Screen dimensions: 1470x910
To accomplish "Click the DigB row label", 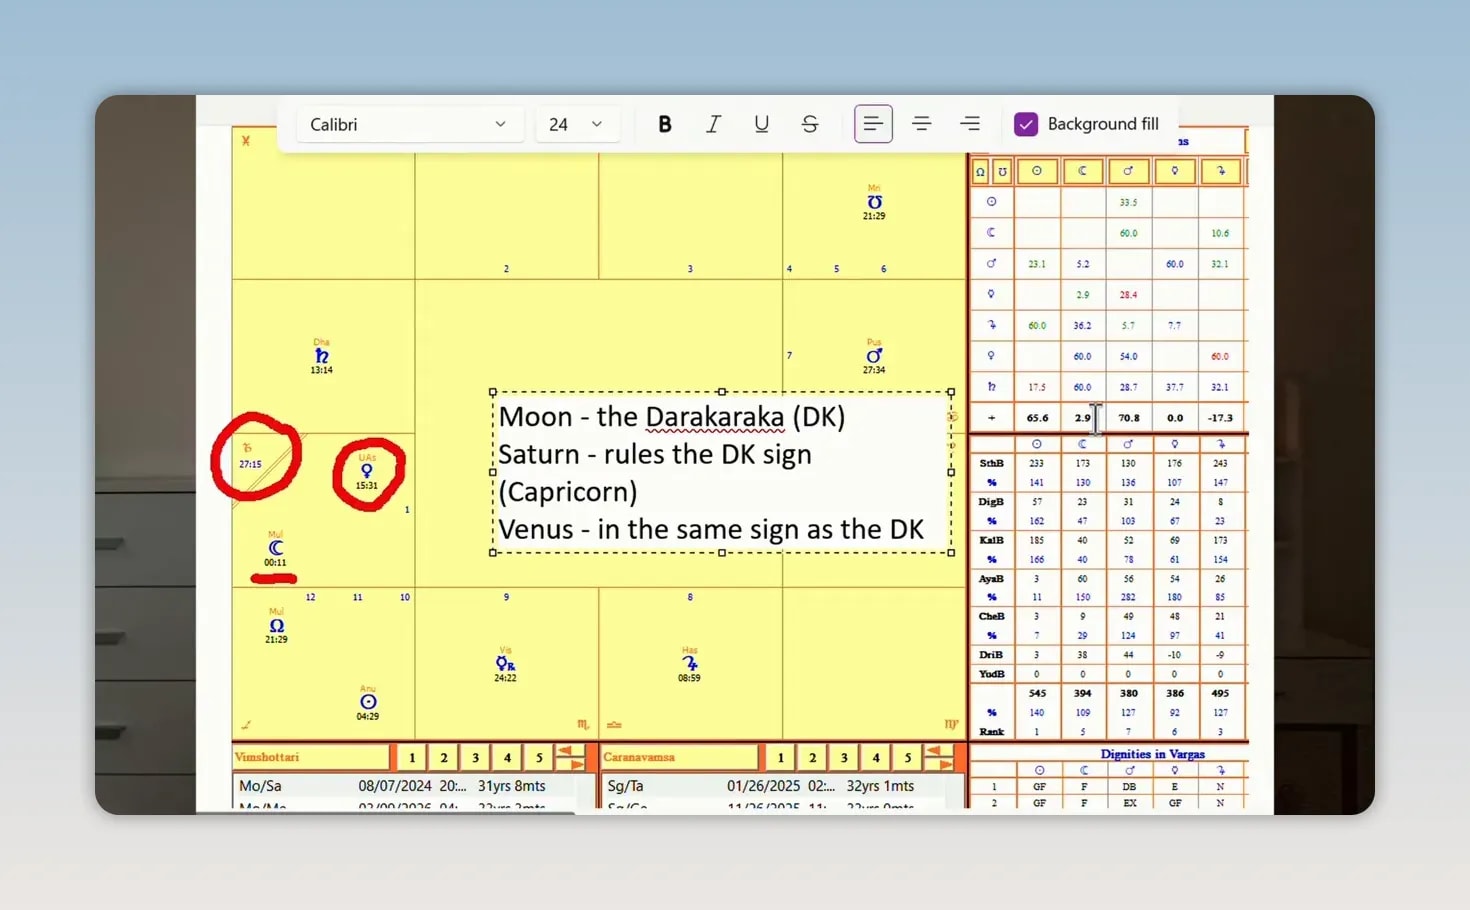I will coord(991,502).
